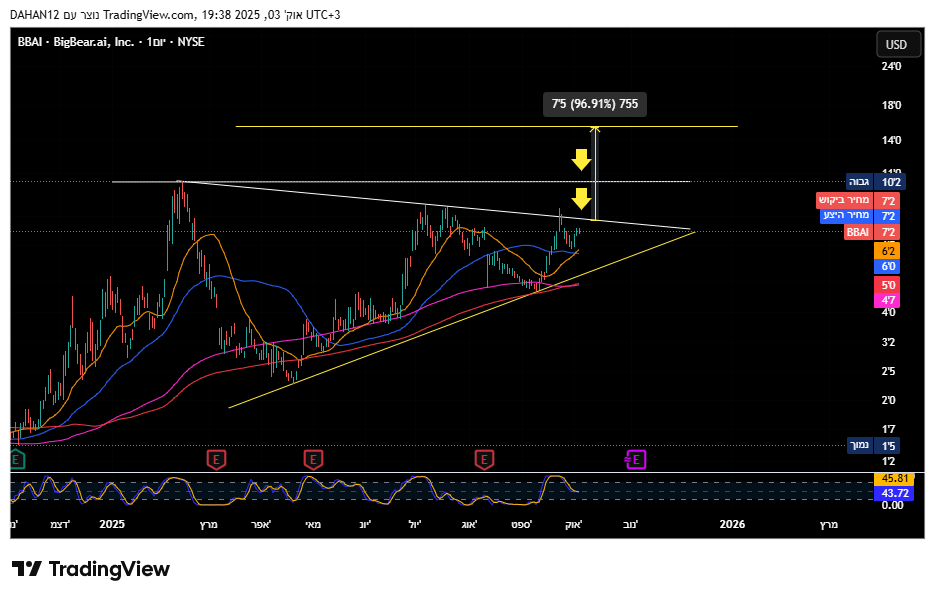Image resolution: width=935 pixels, height=599 pixels.
Task: Click the 2'0 price axis value
Action: pos(888,401)
